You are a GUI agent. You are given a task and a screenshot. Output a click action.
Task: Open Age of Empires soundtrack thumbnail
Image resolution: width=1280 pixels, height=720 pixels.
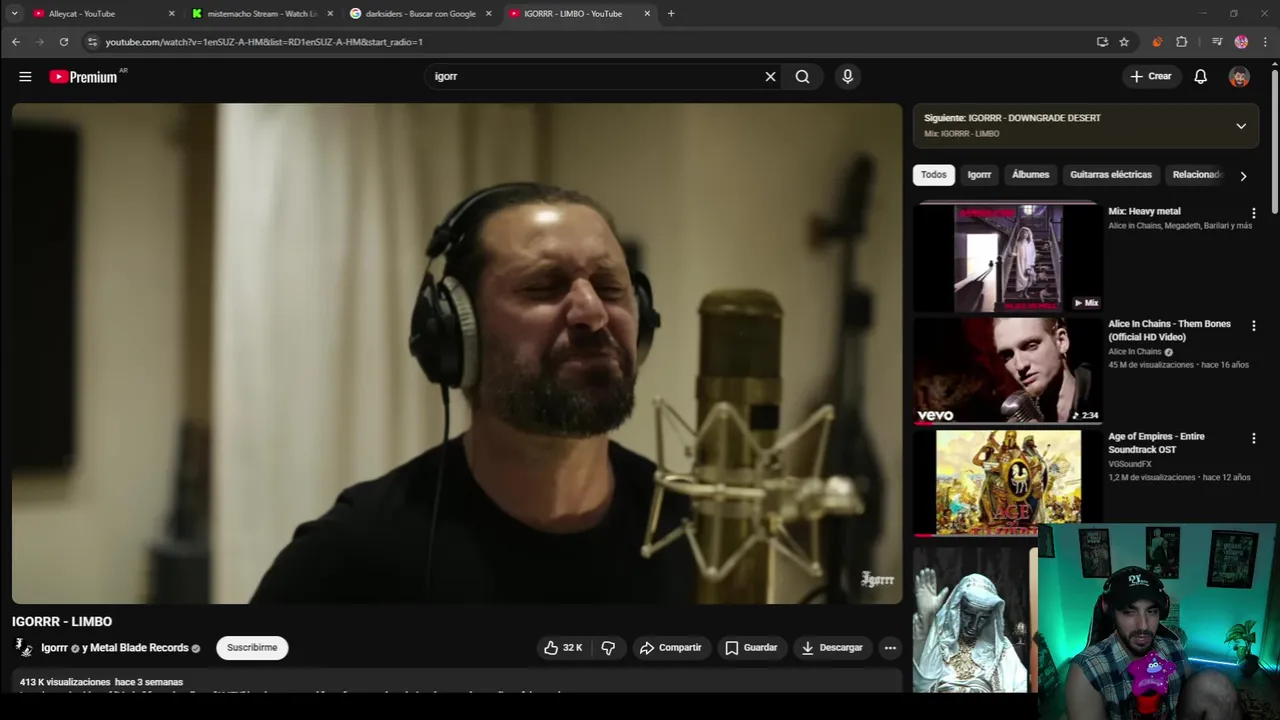pos(1007,482)
